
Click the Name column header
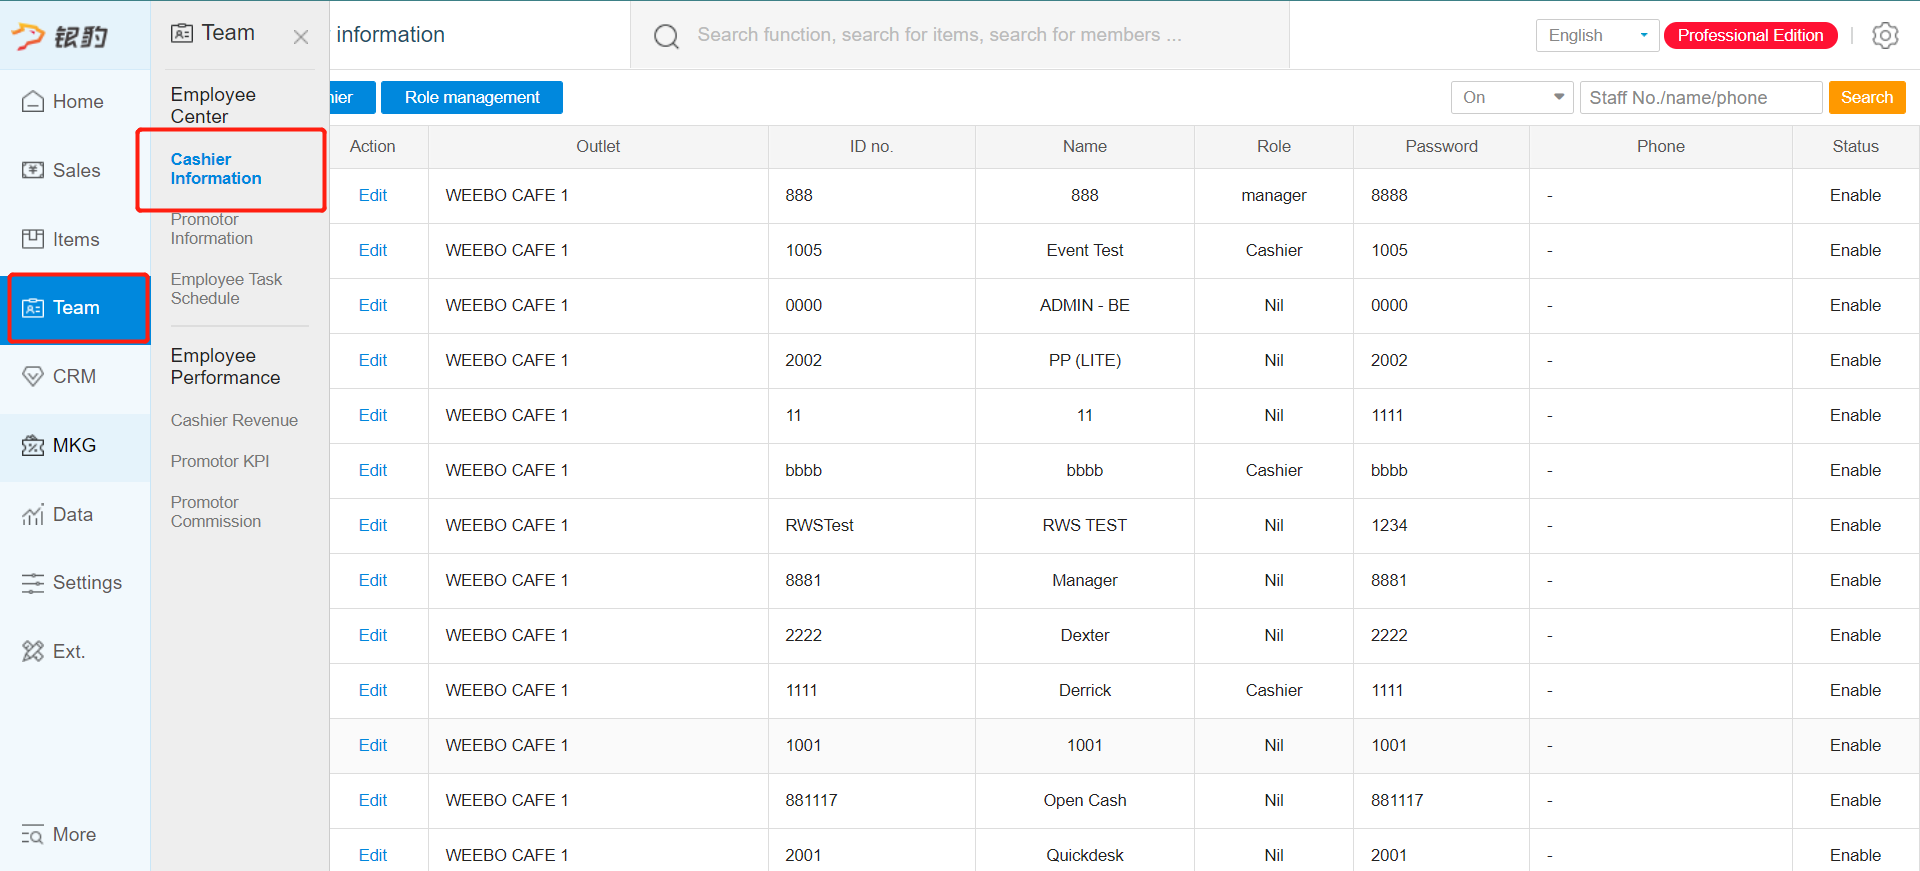coord(1085,146)
